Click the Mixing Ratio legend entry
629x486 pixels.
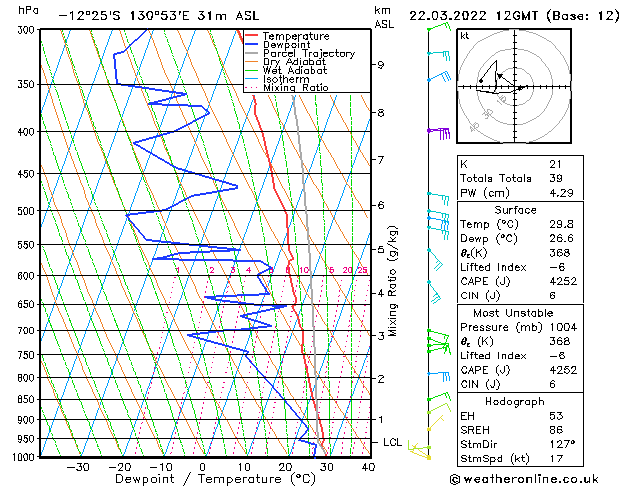[296, 87]
